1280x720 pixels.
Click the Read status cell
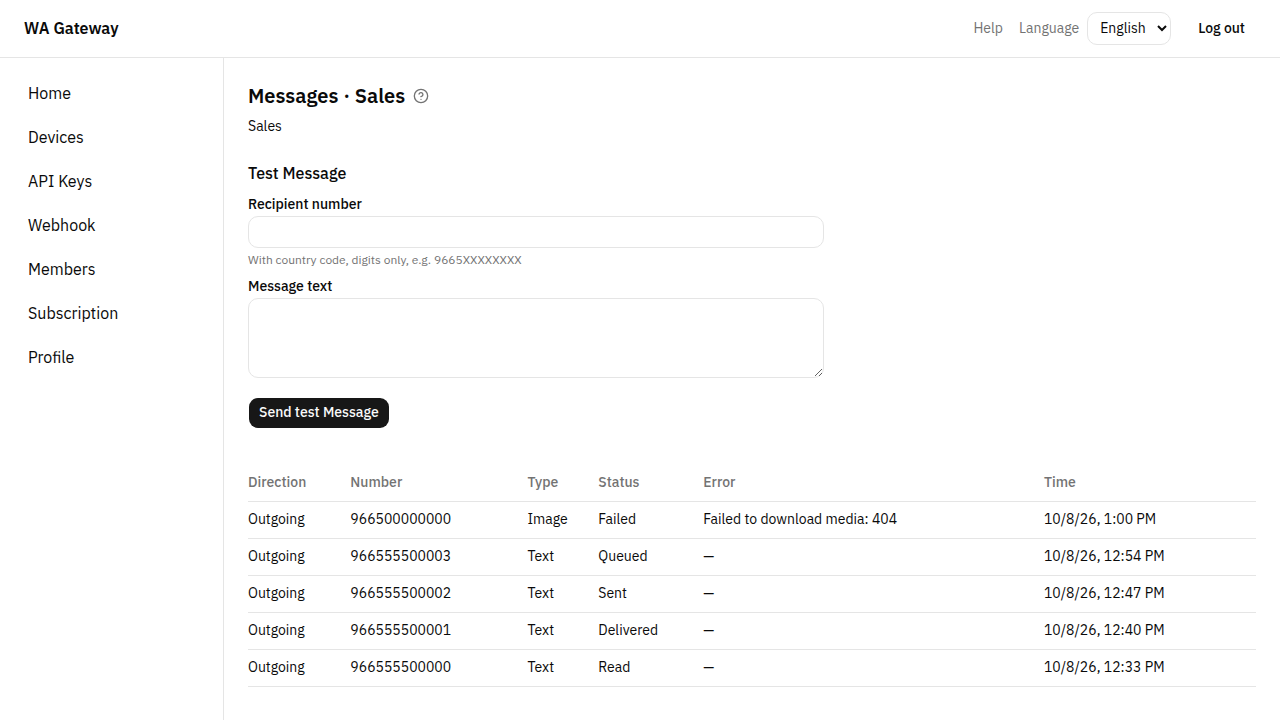[x=614, y=667]
